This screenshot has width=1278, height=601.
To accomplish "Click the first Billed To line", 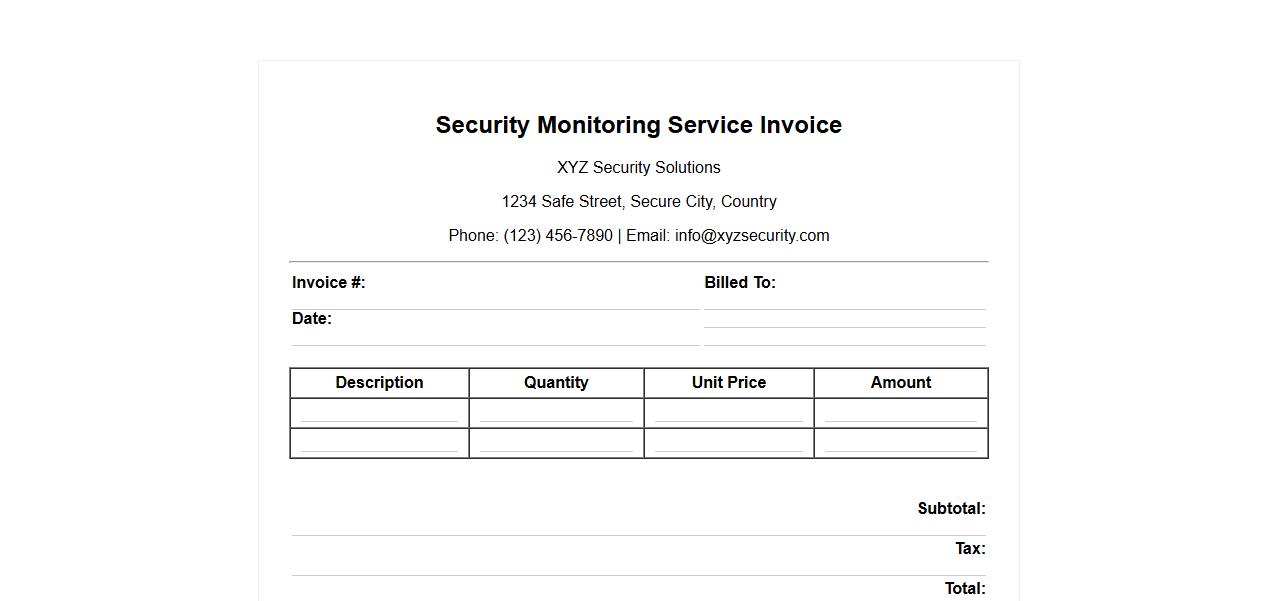I will point(844,301).
